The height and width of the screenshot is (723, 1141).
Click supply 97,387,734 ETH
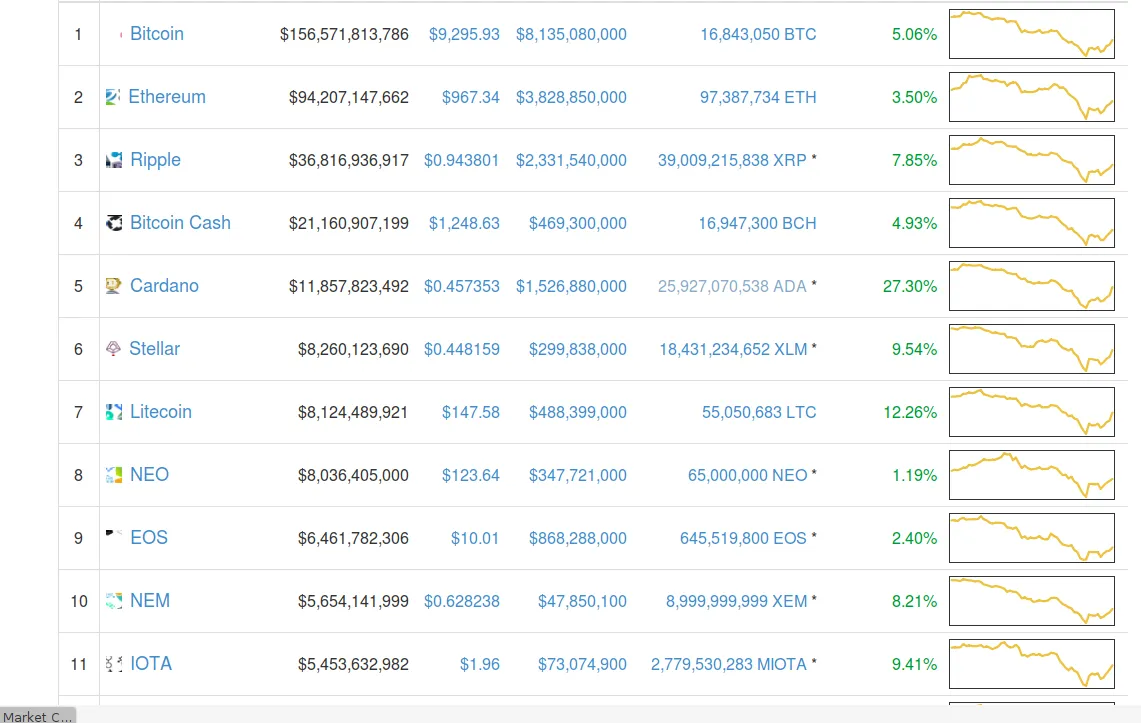[758, 97]
